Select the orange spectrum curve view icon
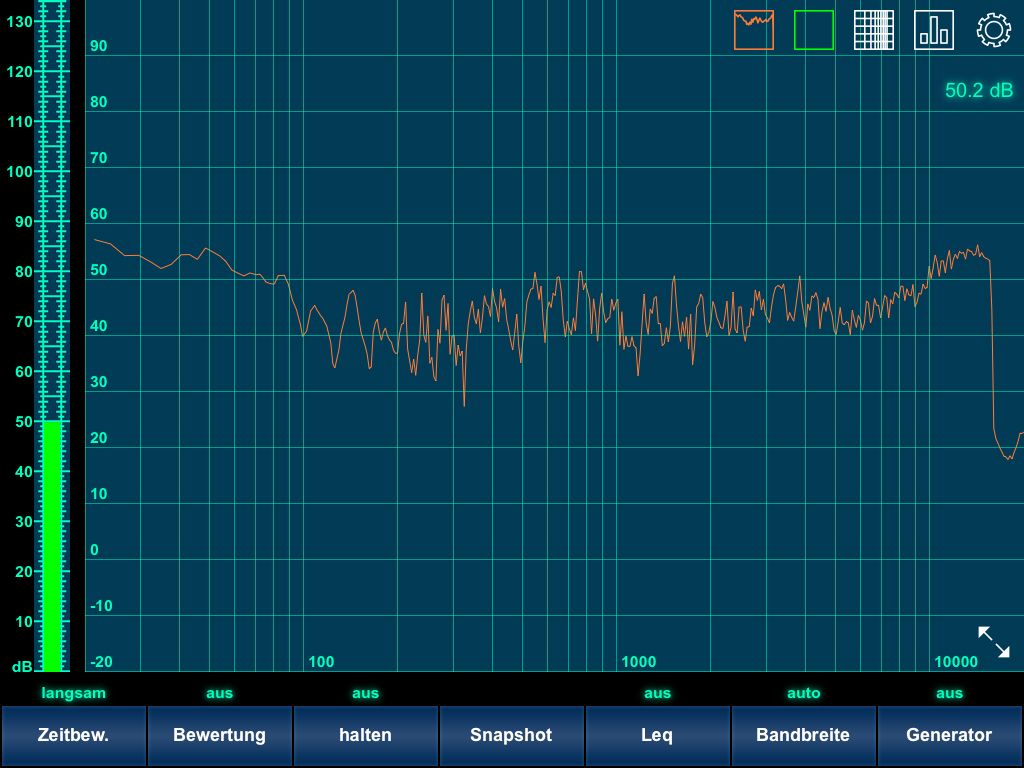The width and height of the screenshot is (1024, 768). (754, 30)
